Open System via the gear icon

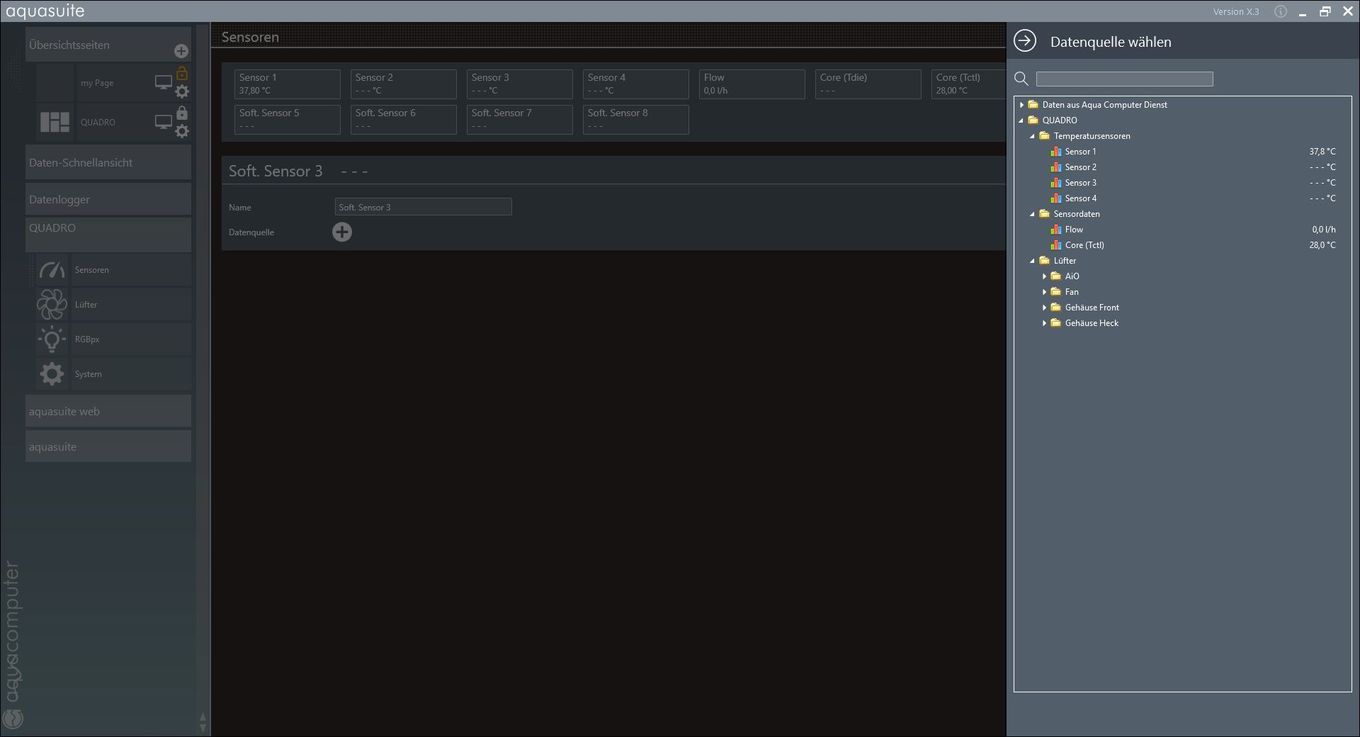pos(52,374)
